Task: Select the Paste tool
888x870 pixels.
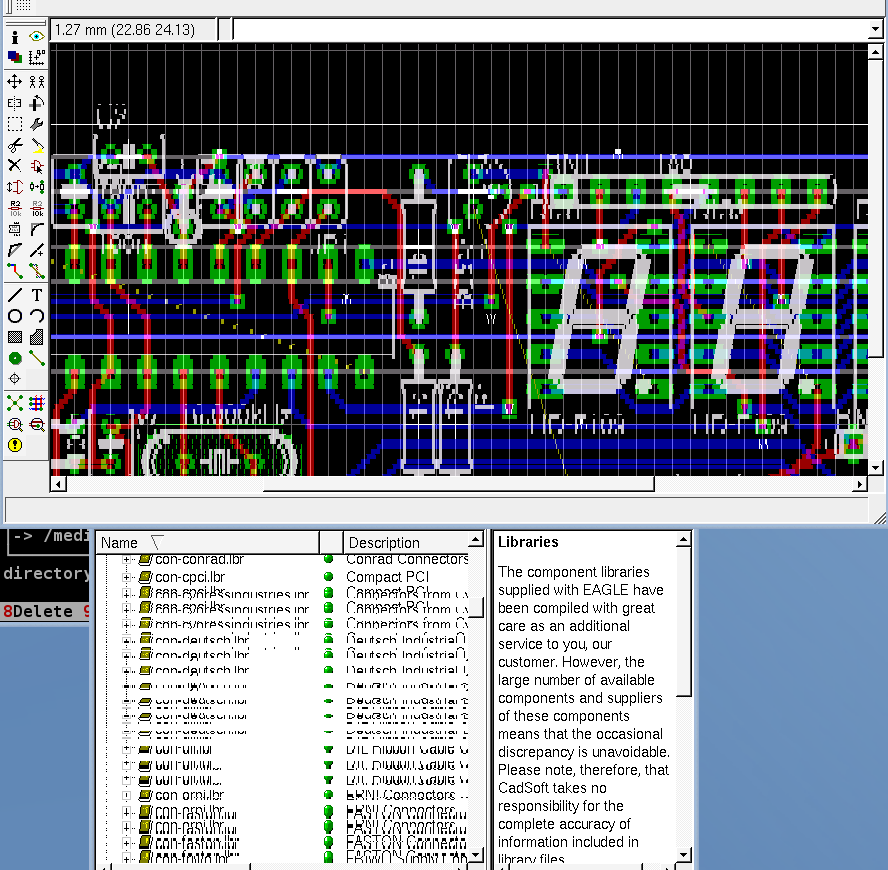Action: point(37,145)
